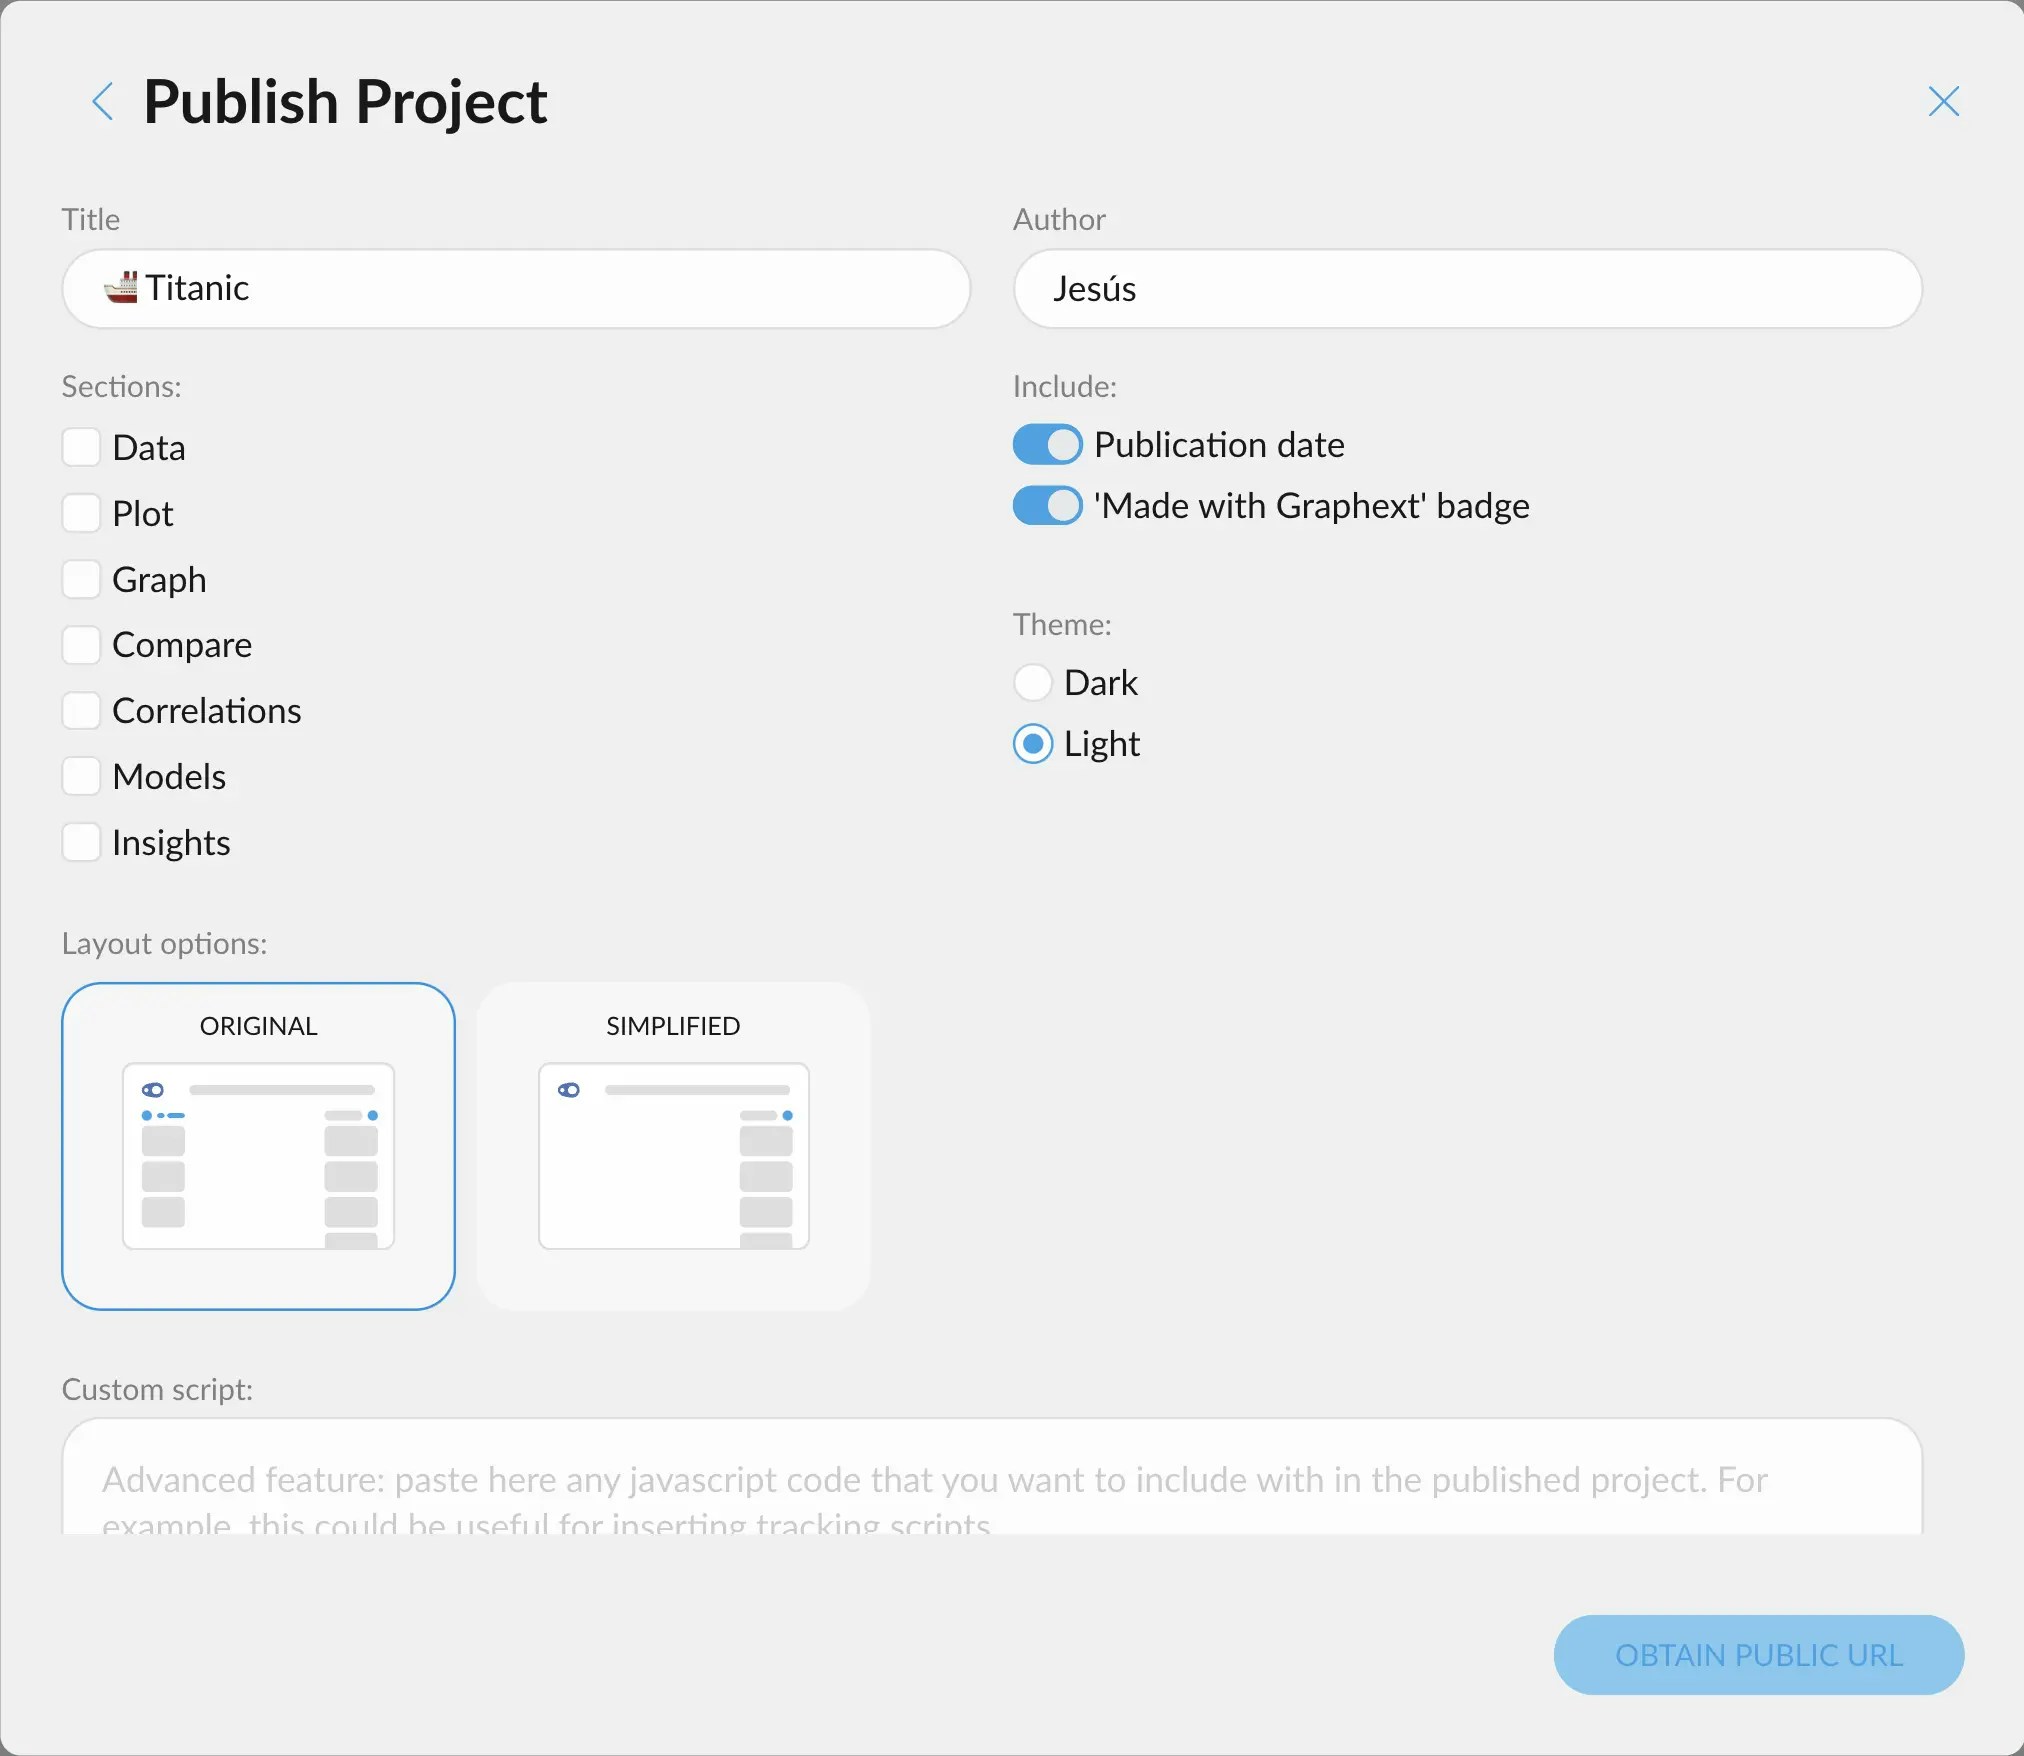The image size is (2024, 1756).
Task: Click the Author input field
Action: point(1466,289)
